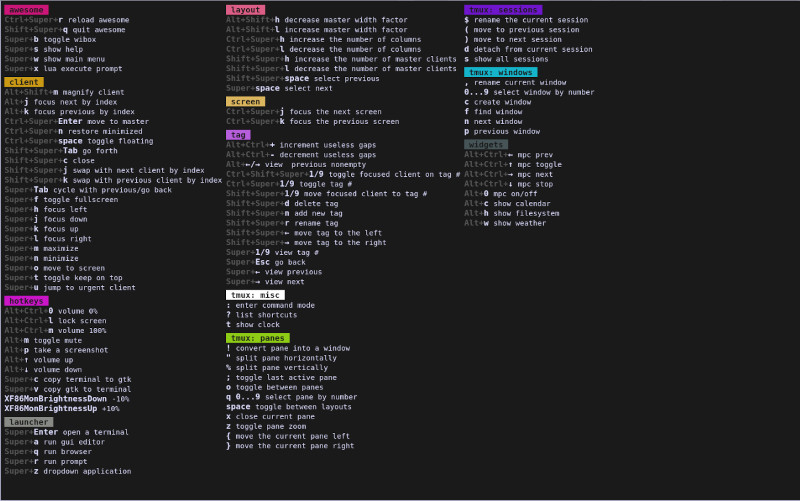Click 'cycle with previous/go back' line

click(x=88, y=190)
